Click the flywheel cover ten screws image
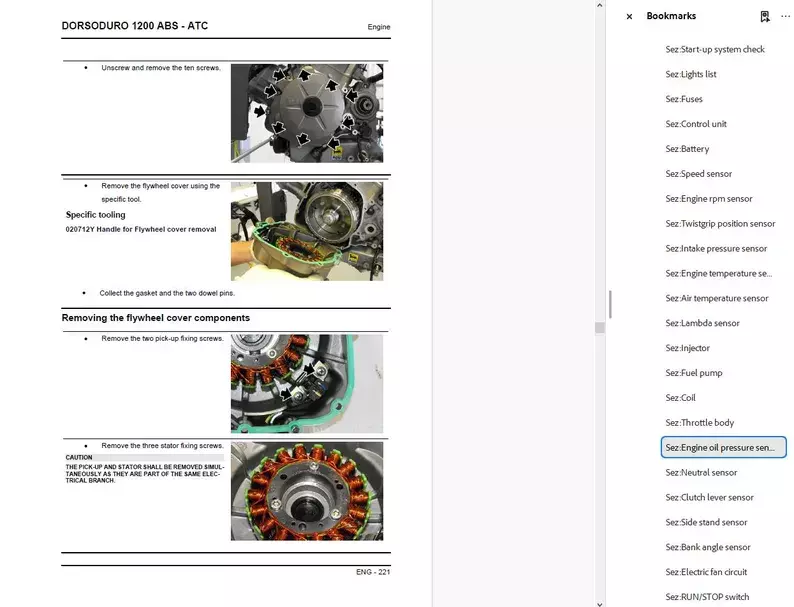Viewport: 794px width, 607px height. point(306,113)
